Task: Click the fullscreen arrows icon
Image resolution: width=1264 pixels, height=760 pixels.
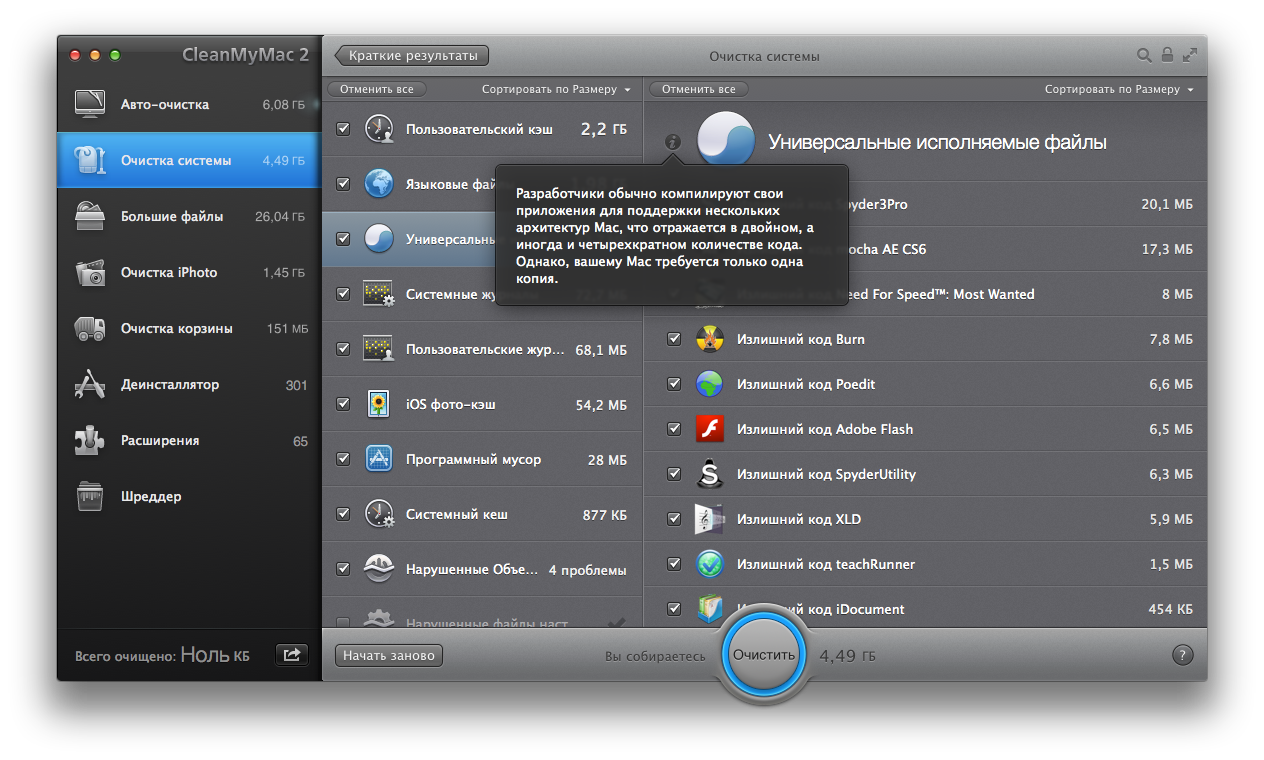Action: [1190, 55]
